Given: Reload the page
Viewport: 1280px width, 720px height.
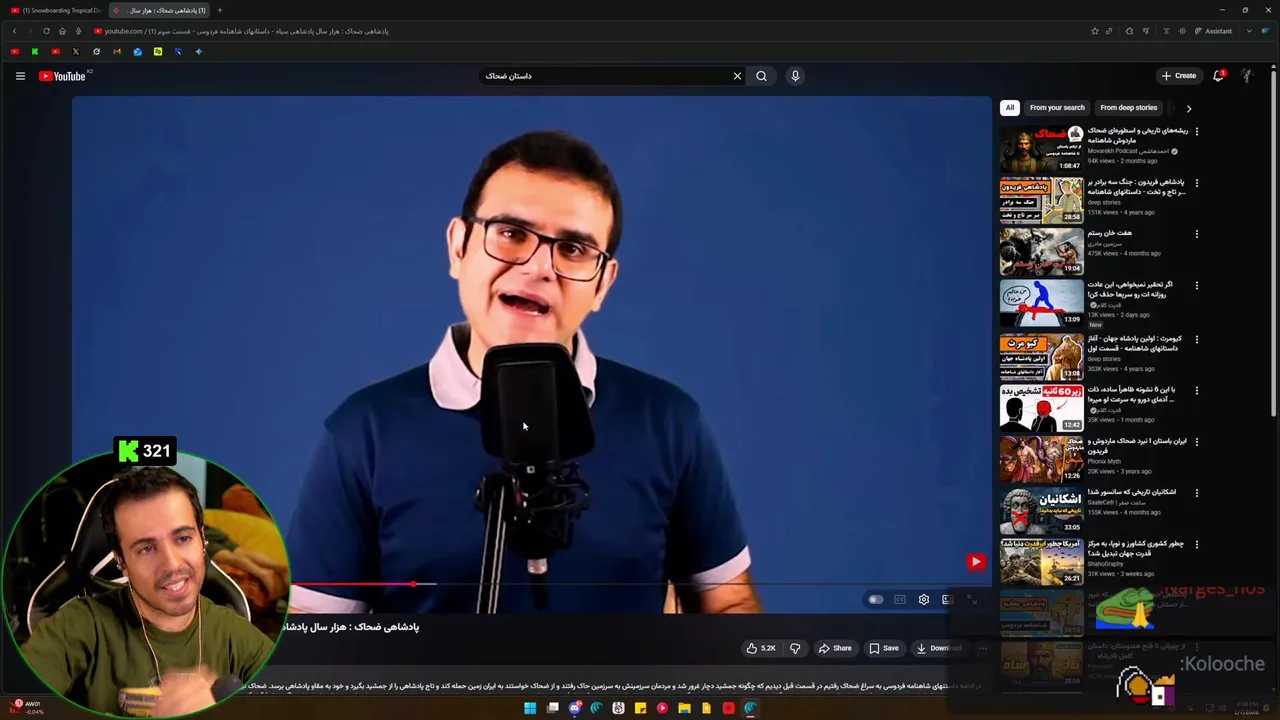Looking at the screenshot, I should [46, 31].
